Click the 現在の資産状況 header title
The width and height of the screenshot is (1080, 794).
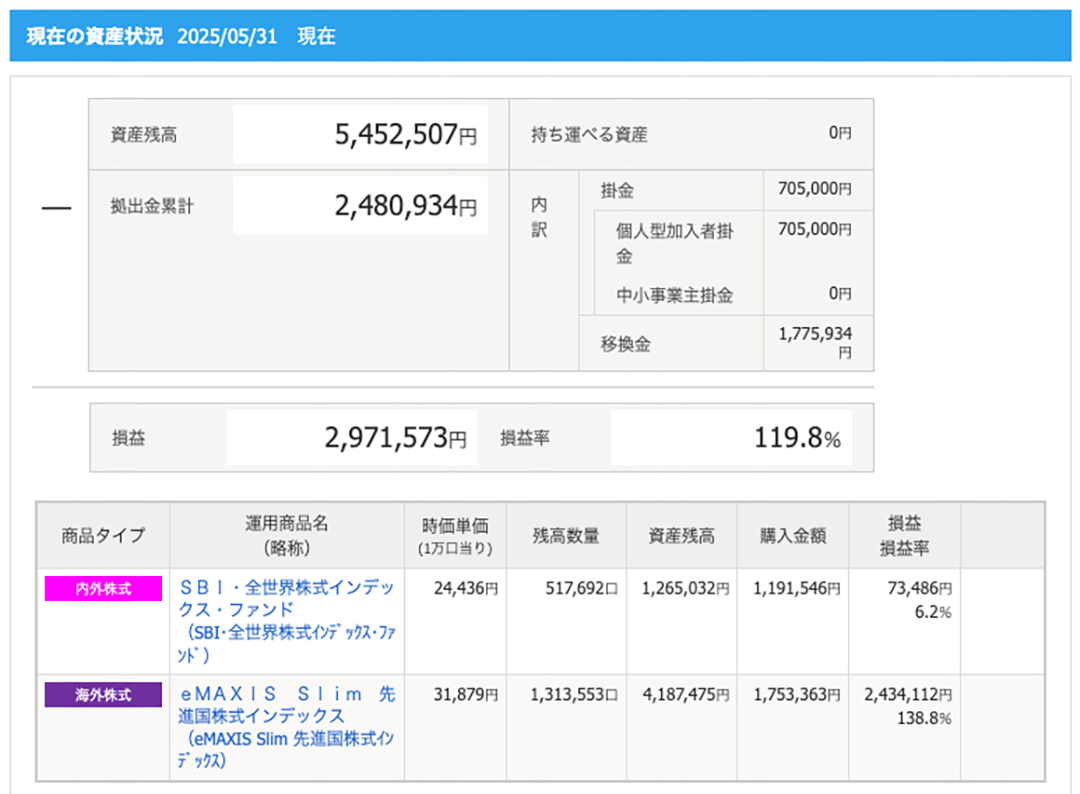[95, 36]
